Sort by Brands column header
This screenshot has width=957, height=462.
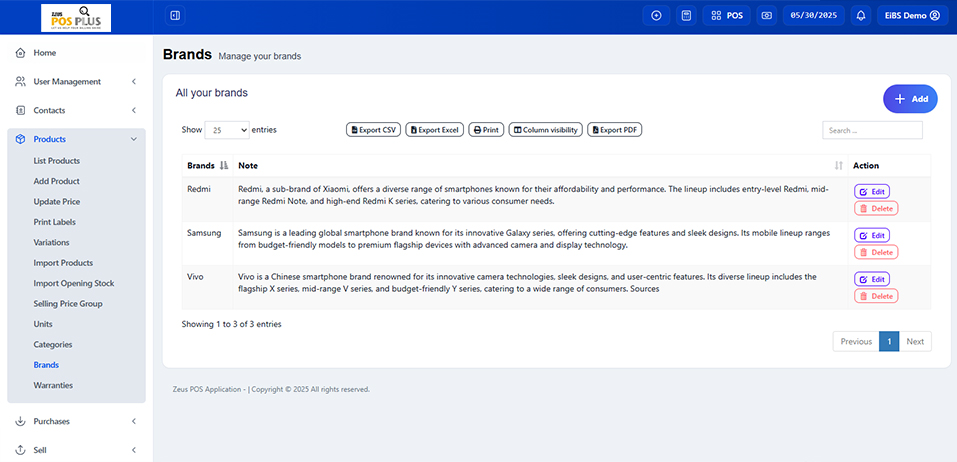coord(207,165)
